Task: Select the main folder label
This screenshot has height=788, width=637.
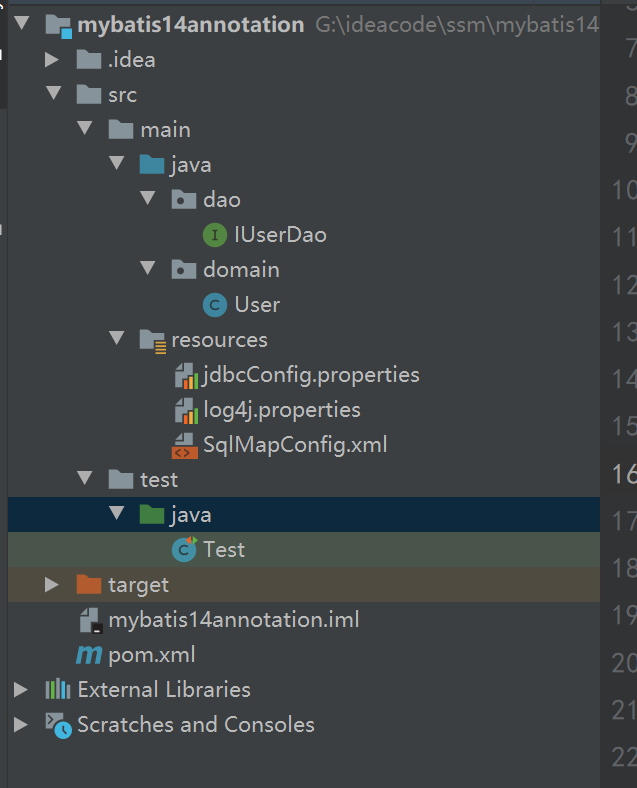Action: 165,130
